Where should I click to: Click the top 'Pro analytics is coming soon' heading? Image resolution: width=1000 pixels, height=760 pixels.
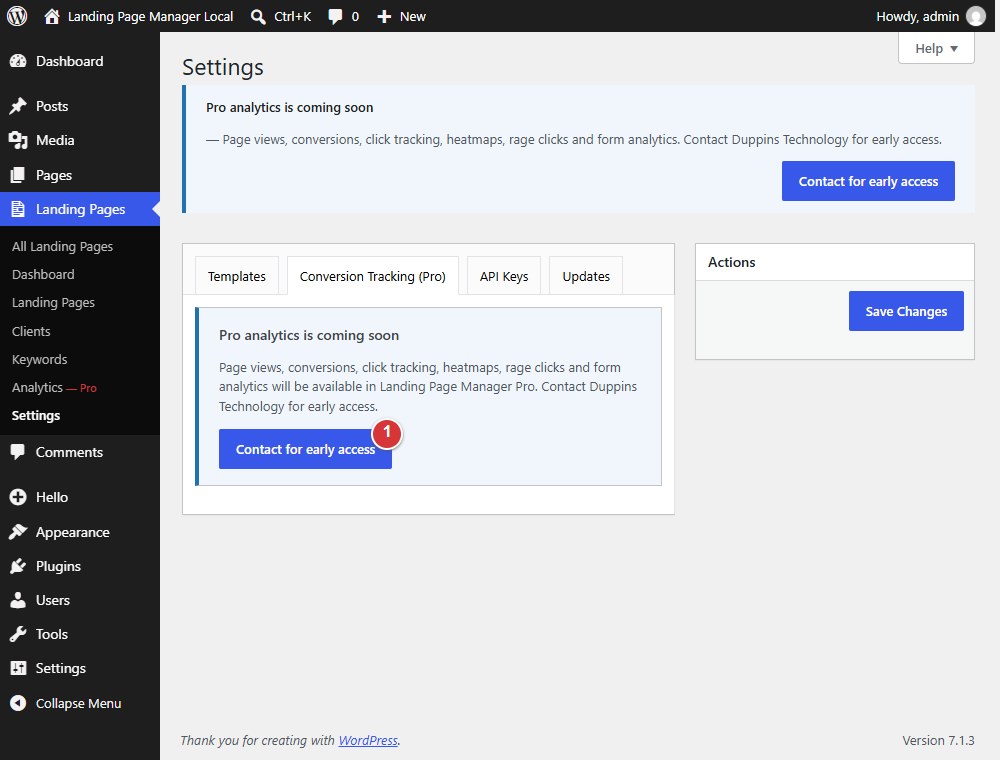tap(290, 107)
